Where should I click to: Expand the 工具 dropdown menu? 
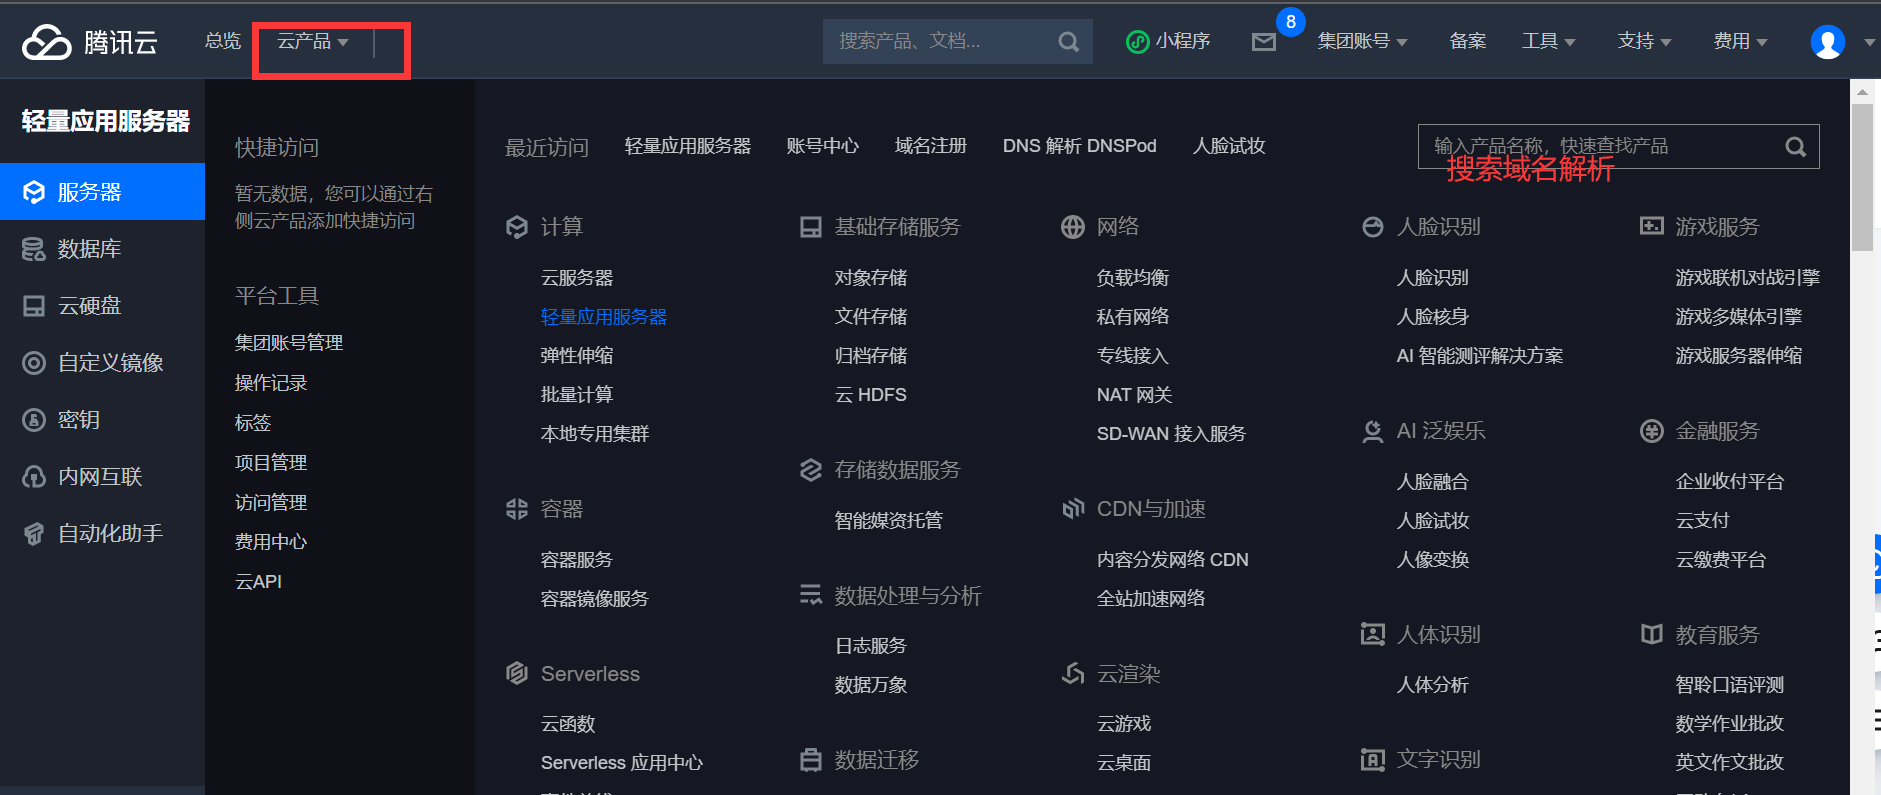click(x=1549, y=41)
